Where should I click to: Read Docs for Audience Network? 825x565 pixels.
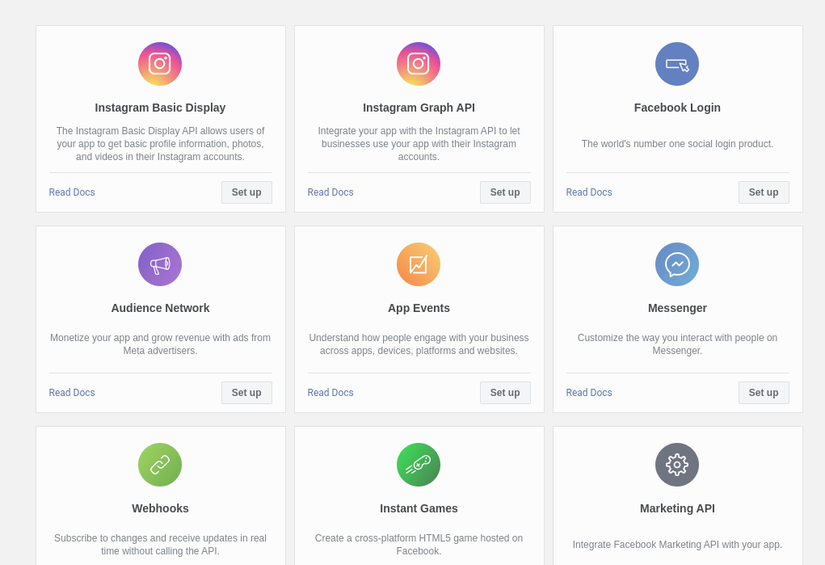coord(72,392)
